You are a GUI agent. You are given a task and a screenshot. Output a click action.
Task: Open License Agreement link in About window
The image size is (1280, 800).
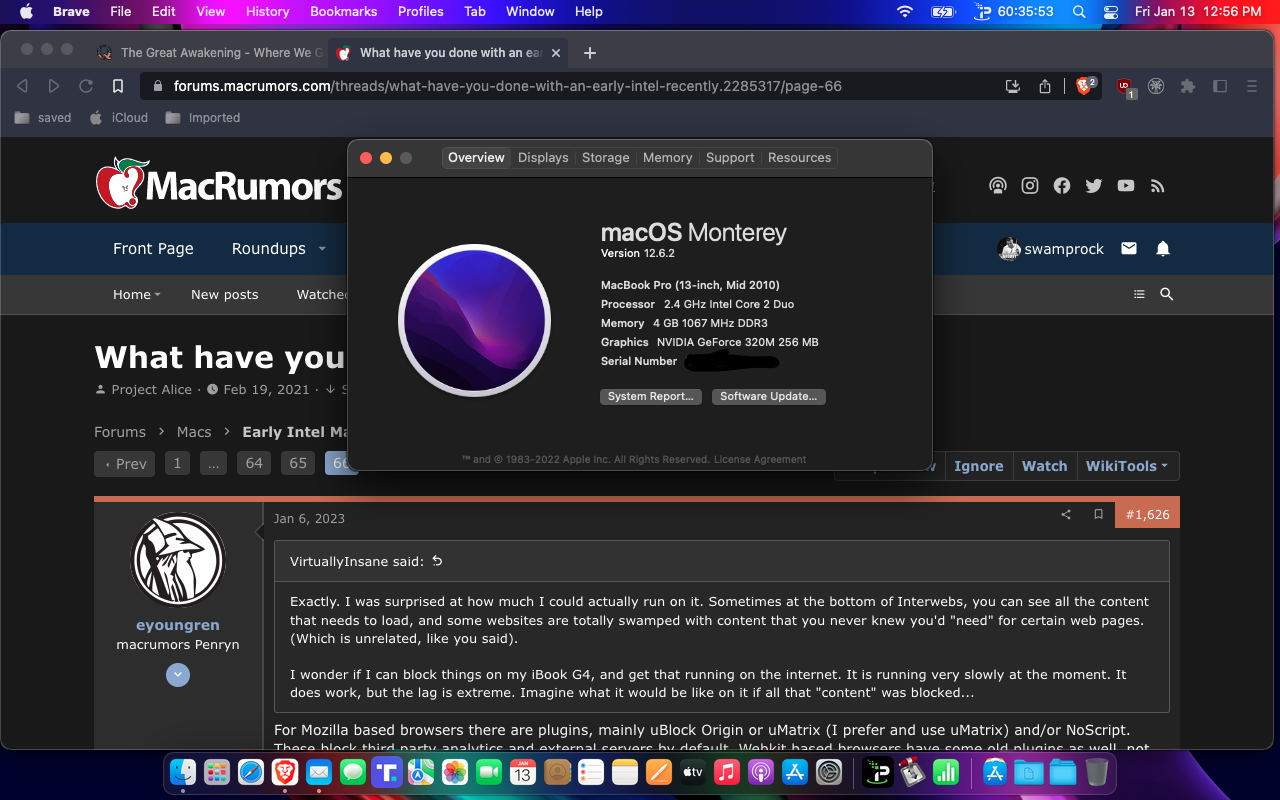760,460
